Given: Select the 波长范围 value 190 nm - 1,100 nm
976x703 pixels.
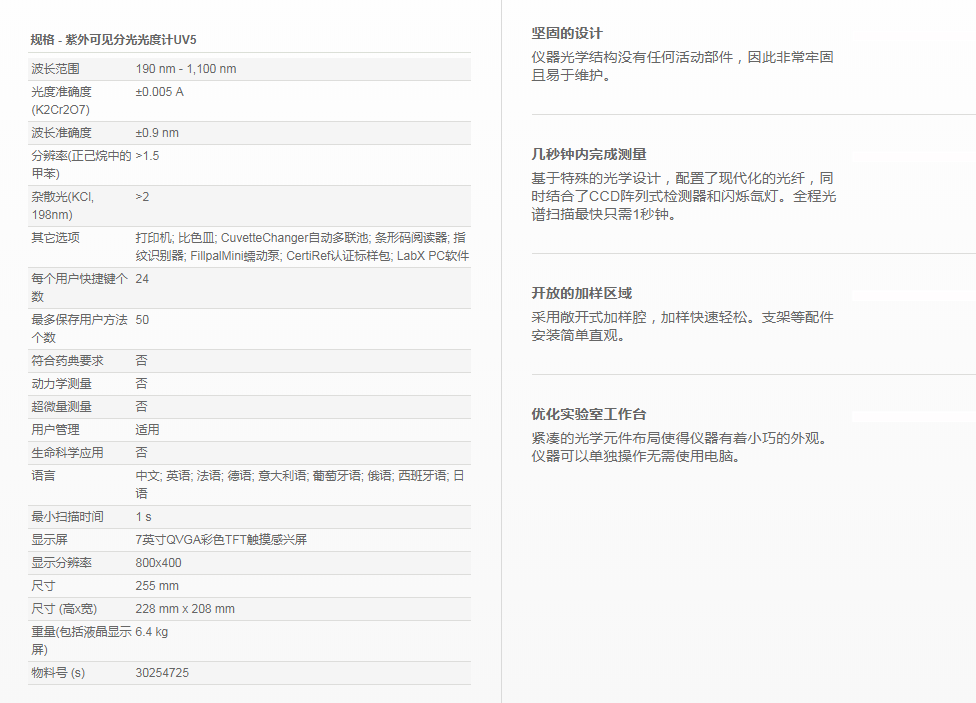Looking at the screenshot, I should [x=186, y=69].
